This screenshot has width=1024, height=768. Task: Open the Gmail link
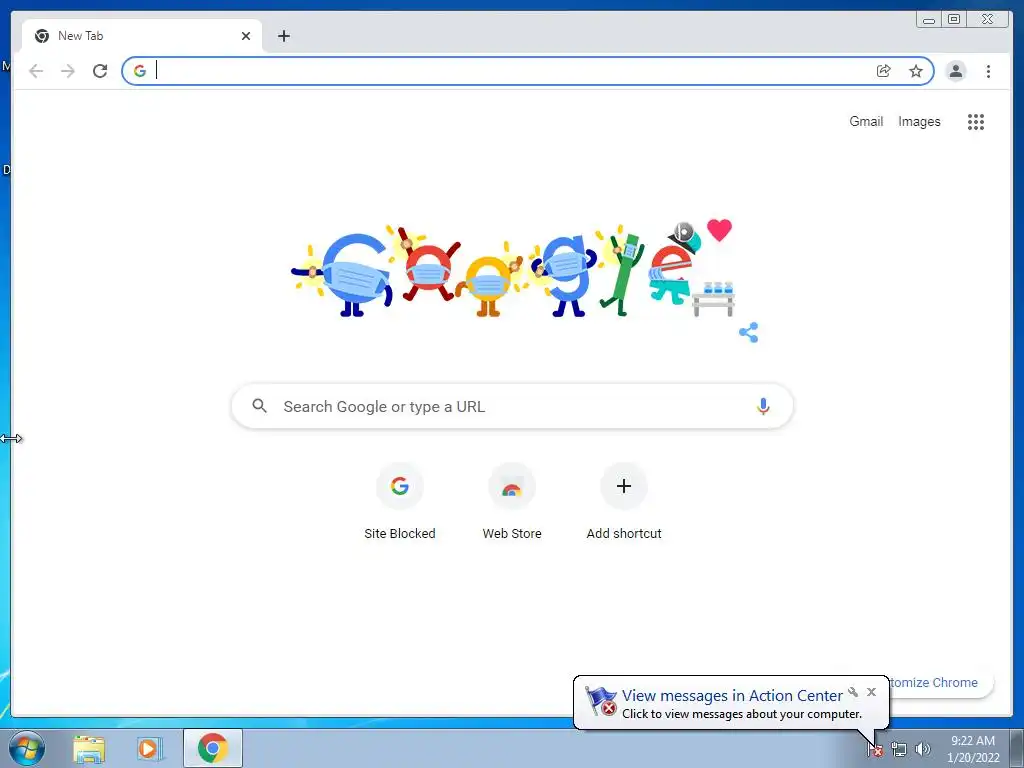pyautogui.click(x=866, y=121)
